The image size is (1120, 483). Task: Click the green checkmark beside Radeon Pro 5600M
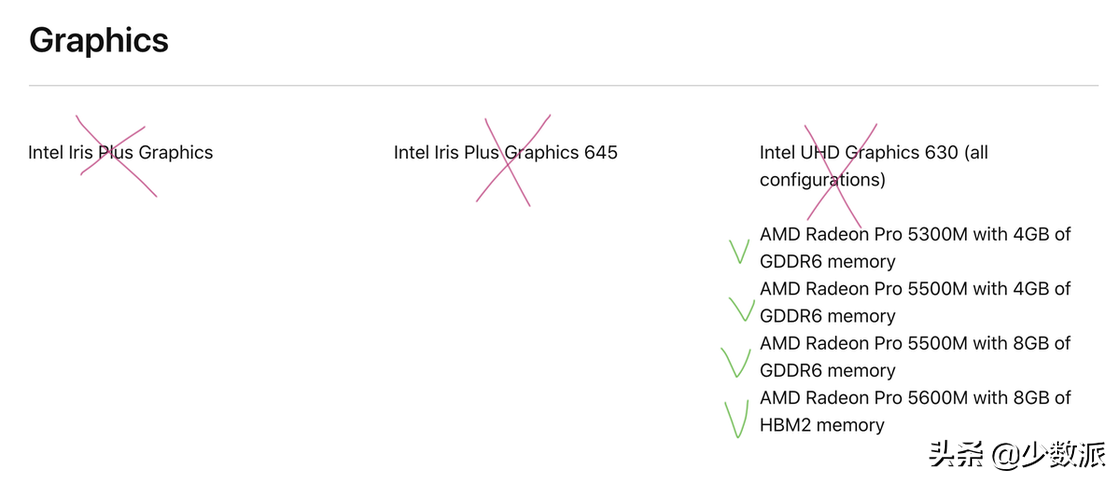pos(737,419)
